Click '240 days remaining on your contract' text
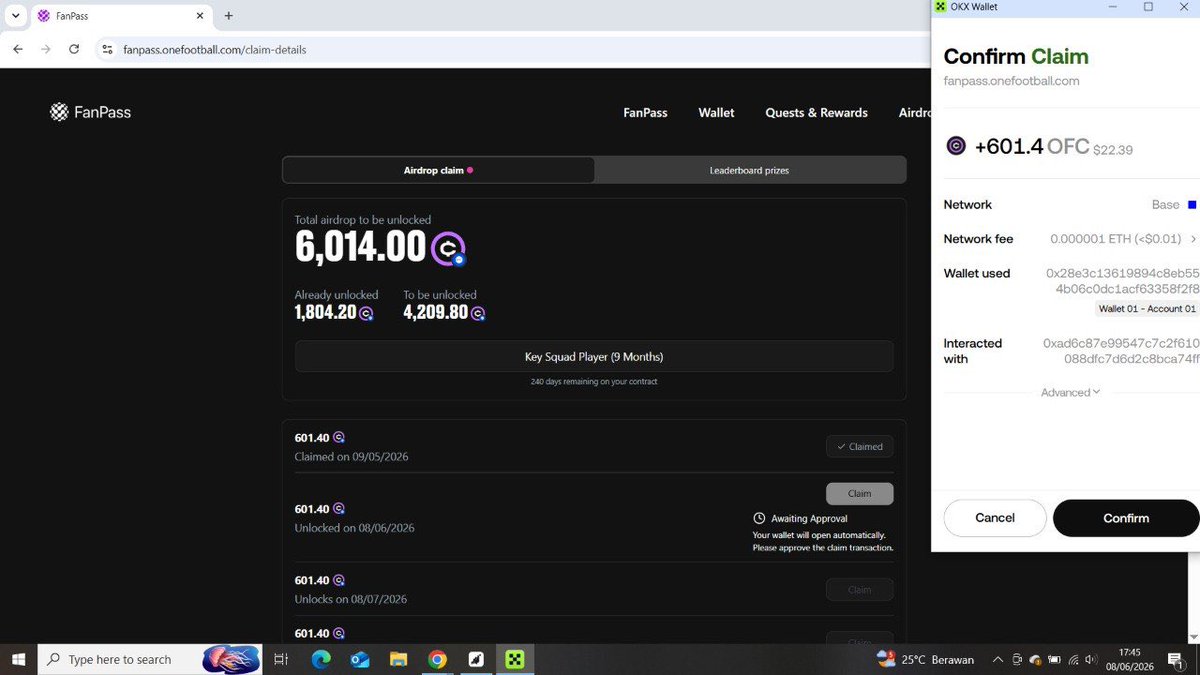The width and height of the screenshot is (1200, 675). pos(594,382)
